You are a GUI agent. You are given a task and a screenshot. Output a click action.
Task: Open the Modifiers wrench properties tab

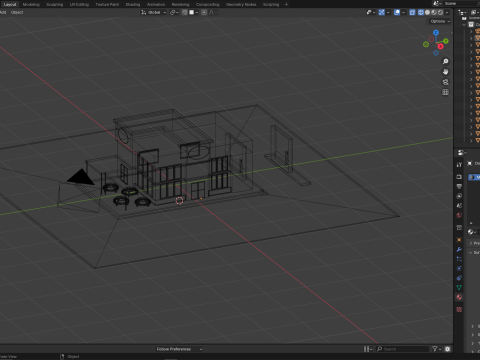[459, 249]
